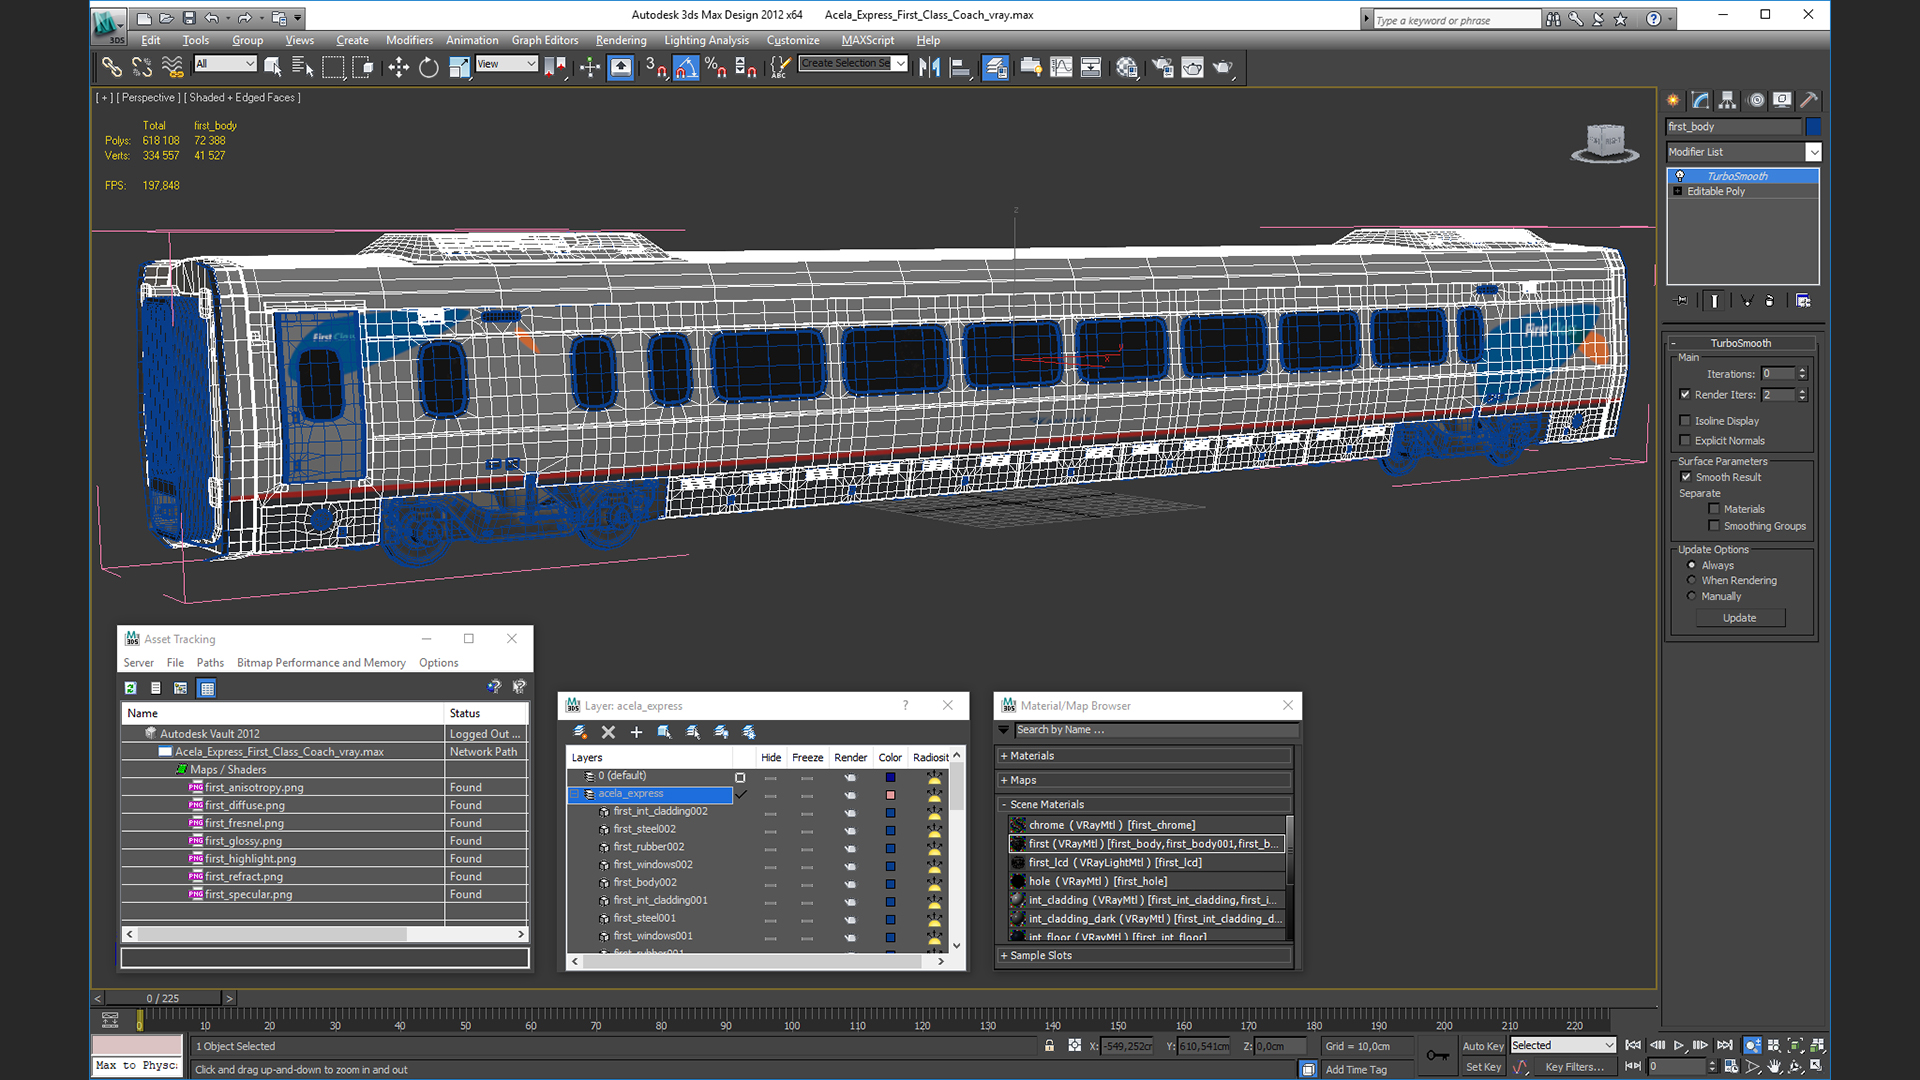Viewport: 1920px width, 1080px height.
Task: Play the animation
Action: [x=1679, y=1045]
